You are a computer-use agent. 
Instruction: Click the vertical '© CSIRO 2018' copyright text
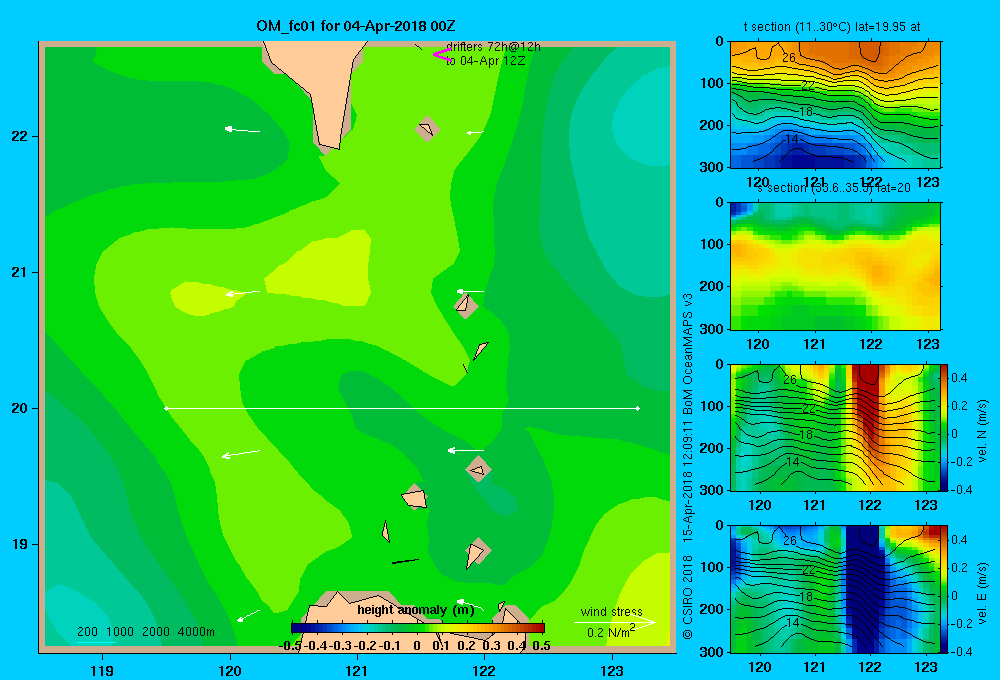(x=688, y=597)
